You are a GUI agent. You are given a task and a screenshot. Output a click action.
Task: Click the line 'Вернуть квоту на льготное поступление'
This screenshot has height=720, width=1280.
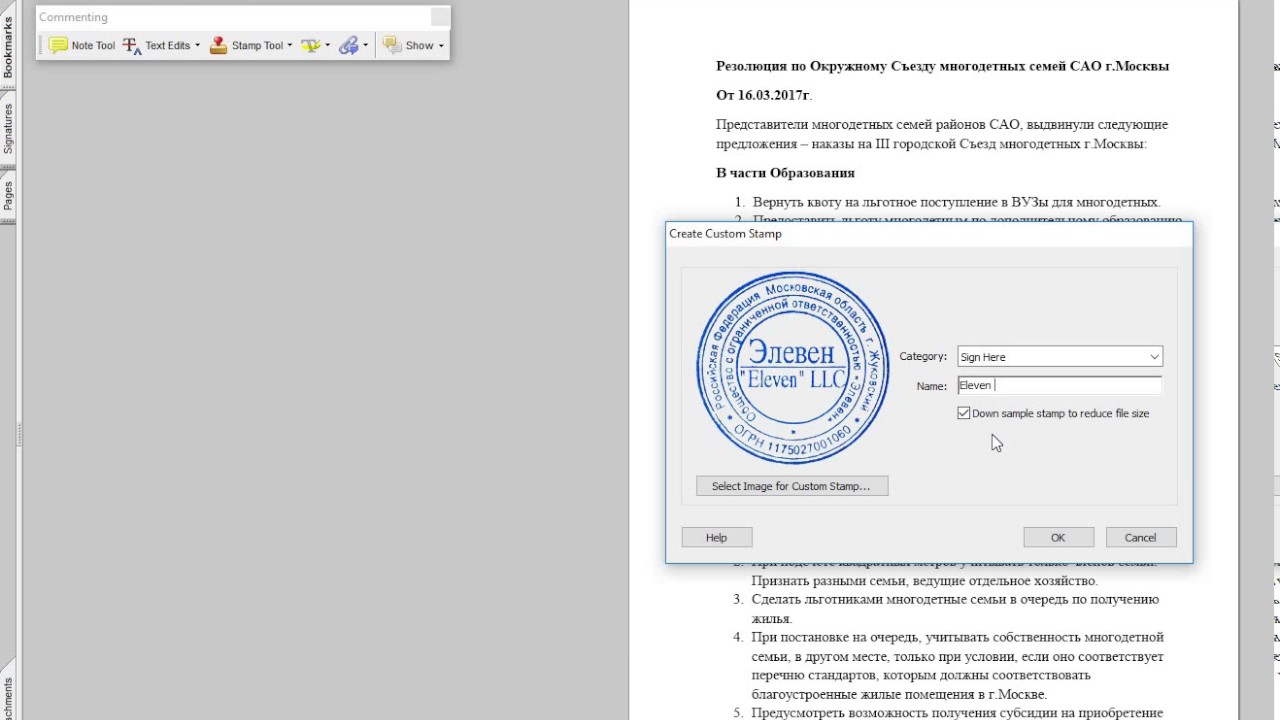point(956,202)
